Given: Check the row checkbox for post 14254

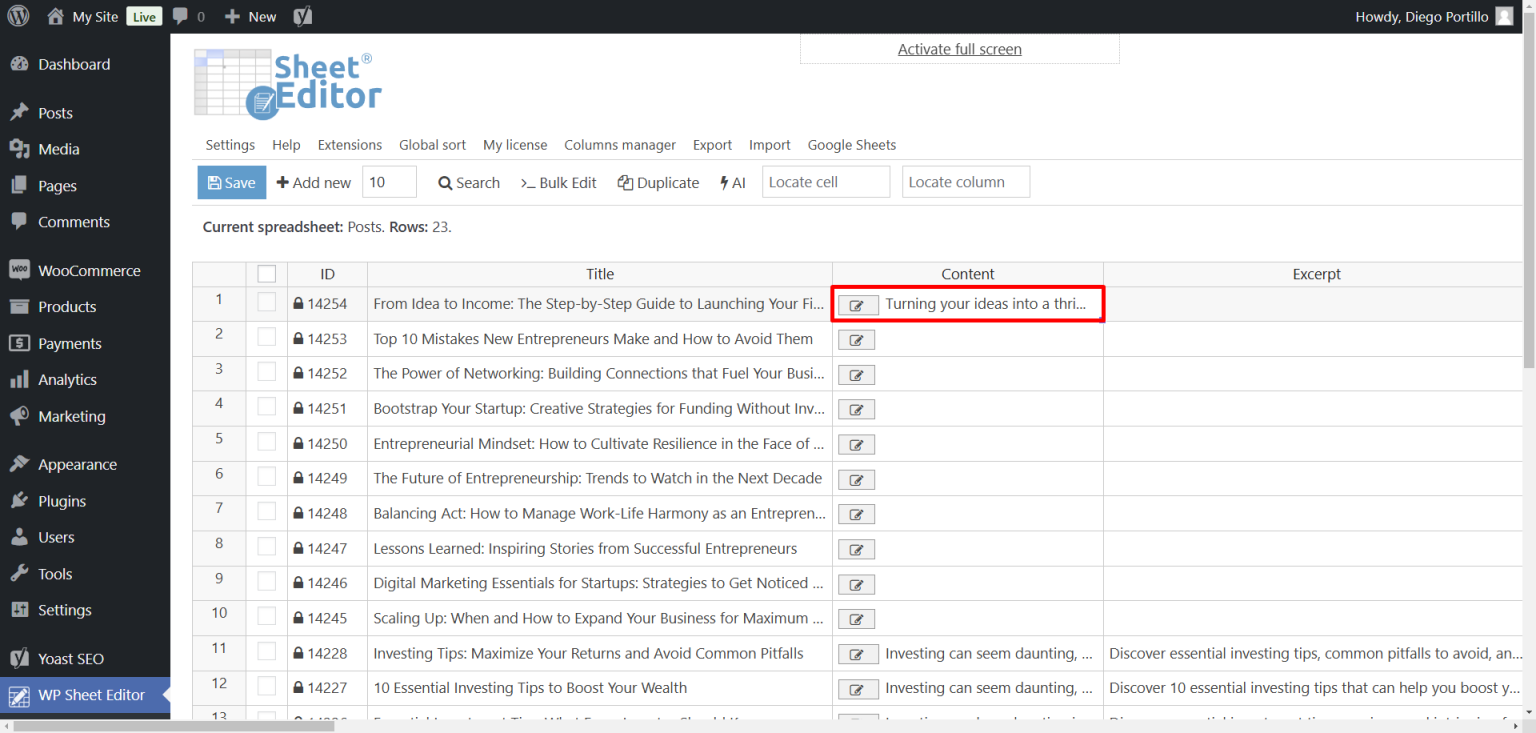Looking at the screenshot, I should click(266, 304).
